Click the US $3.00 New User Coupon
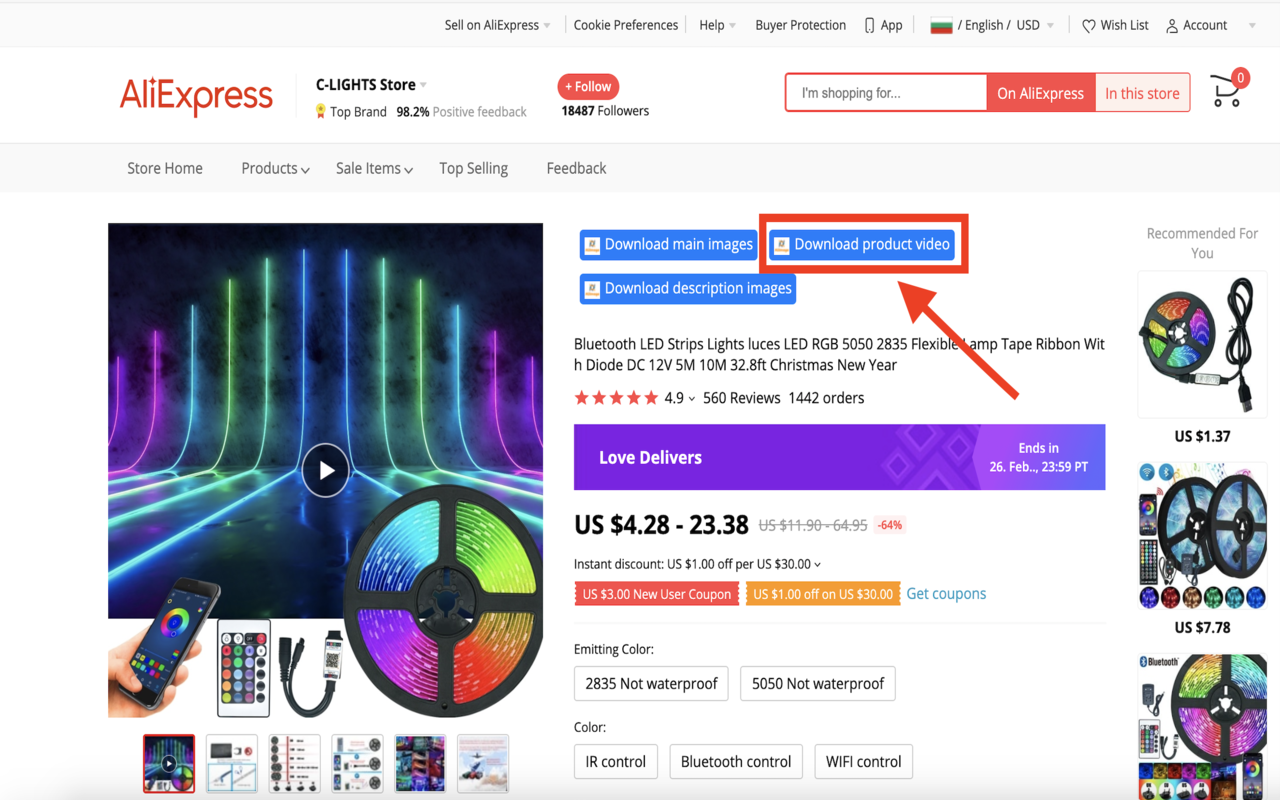The height and width of the screenshot is (800, 1280). 657,594
